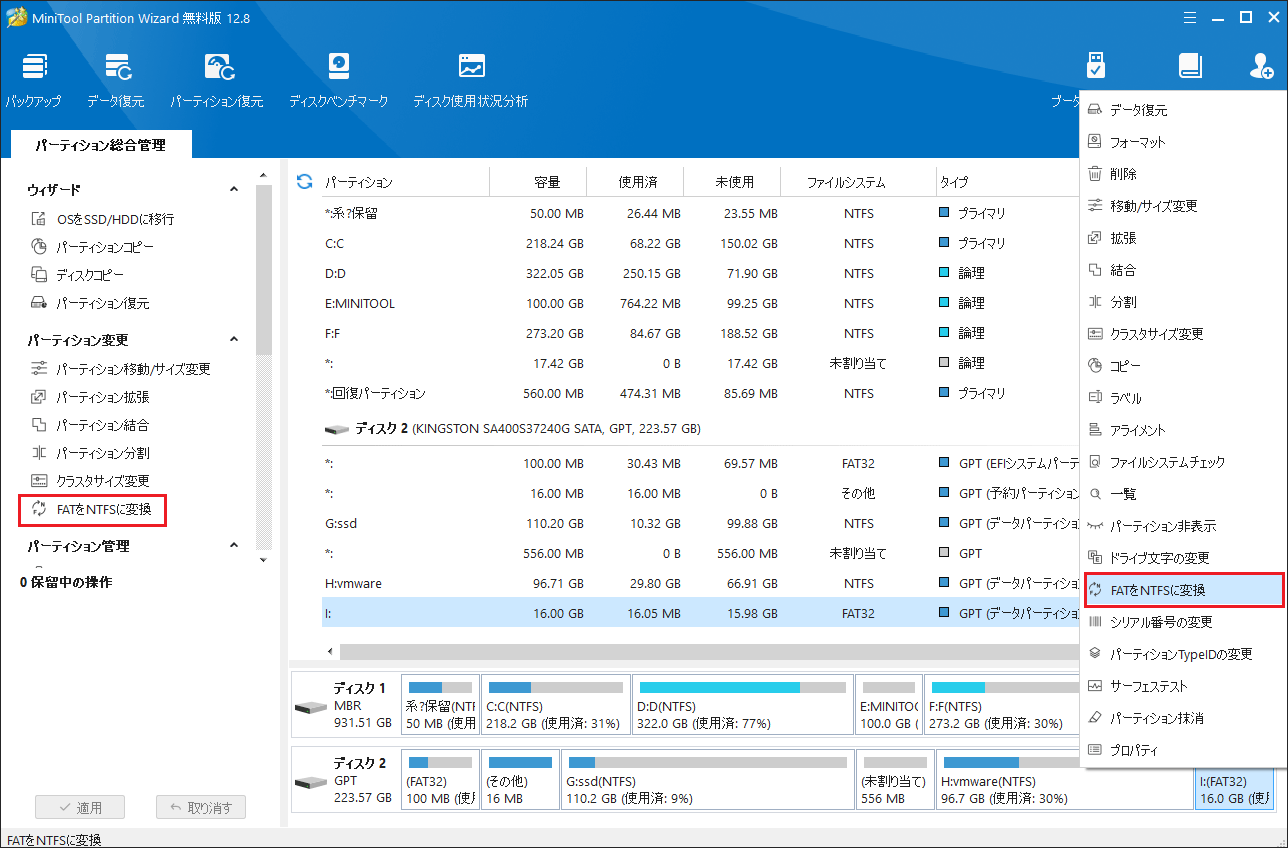
Task: Select データ復元 in context menu
Action: coord(1183,110)
